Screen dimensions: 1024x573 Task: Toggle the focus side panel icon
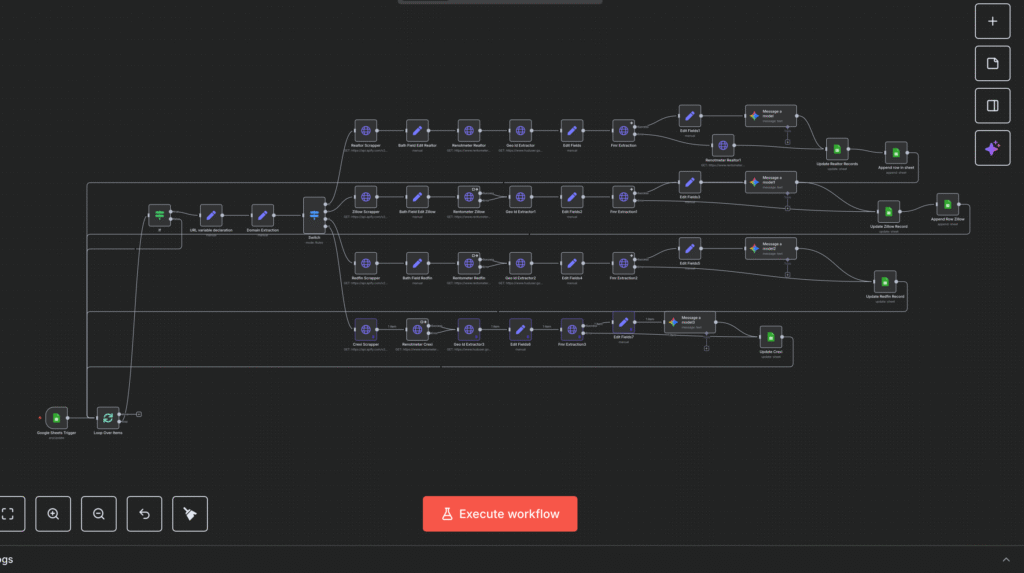pos(992,106)
